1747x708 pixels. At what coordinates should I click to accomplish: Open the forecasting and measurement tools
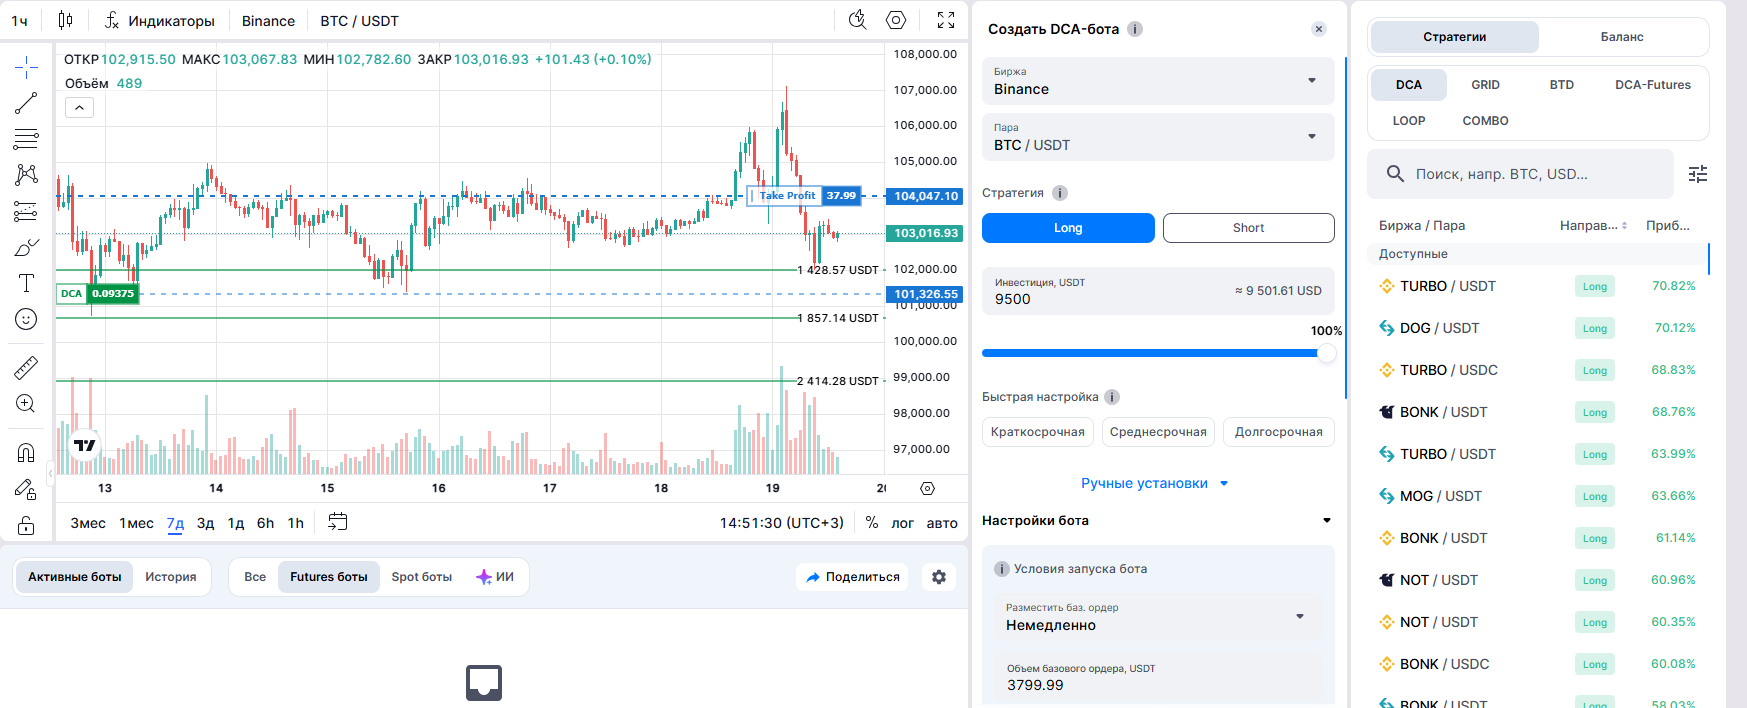(26, 211)
